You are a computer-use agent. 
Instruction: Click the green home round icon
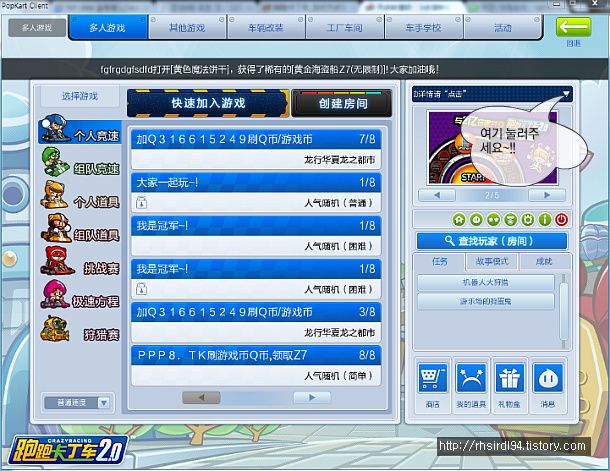(x=459, y=220)
